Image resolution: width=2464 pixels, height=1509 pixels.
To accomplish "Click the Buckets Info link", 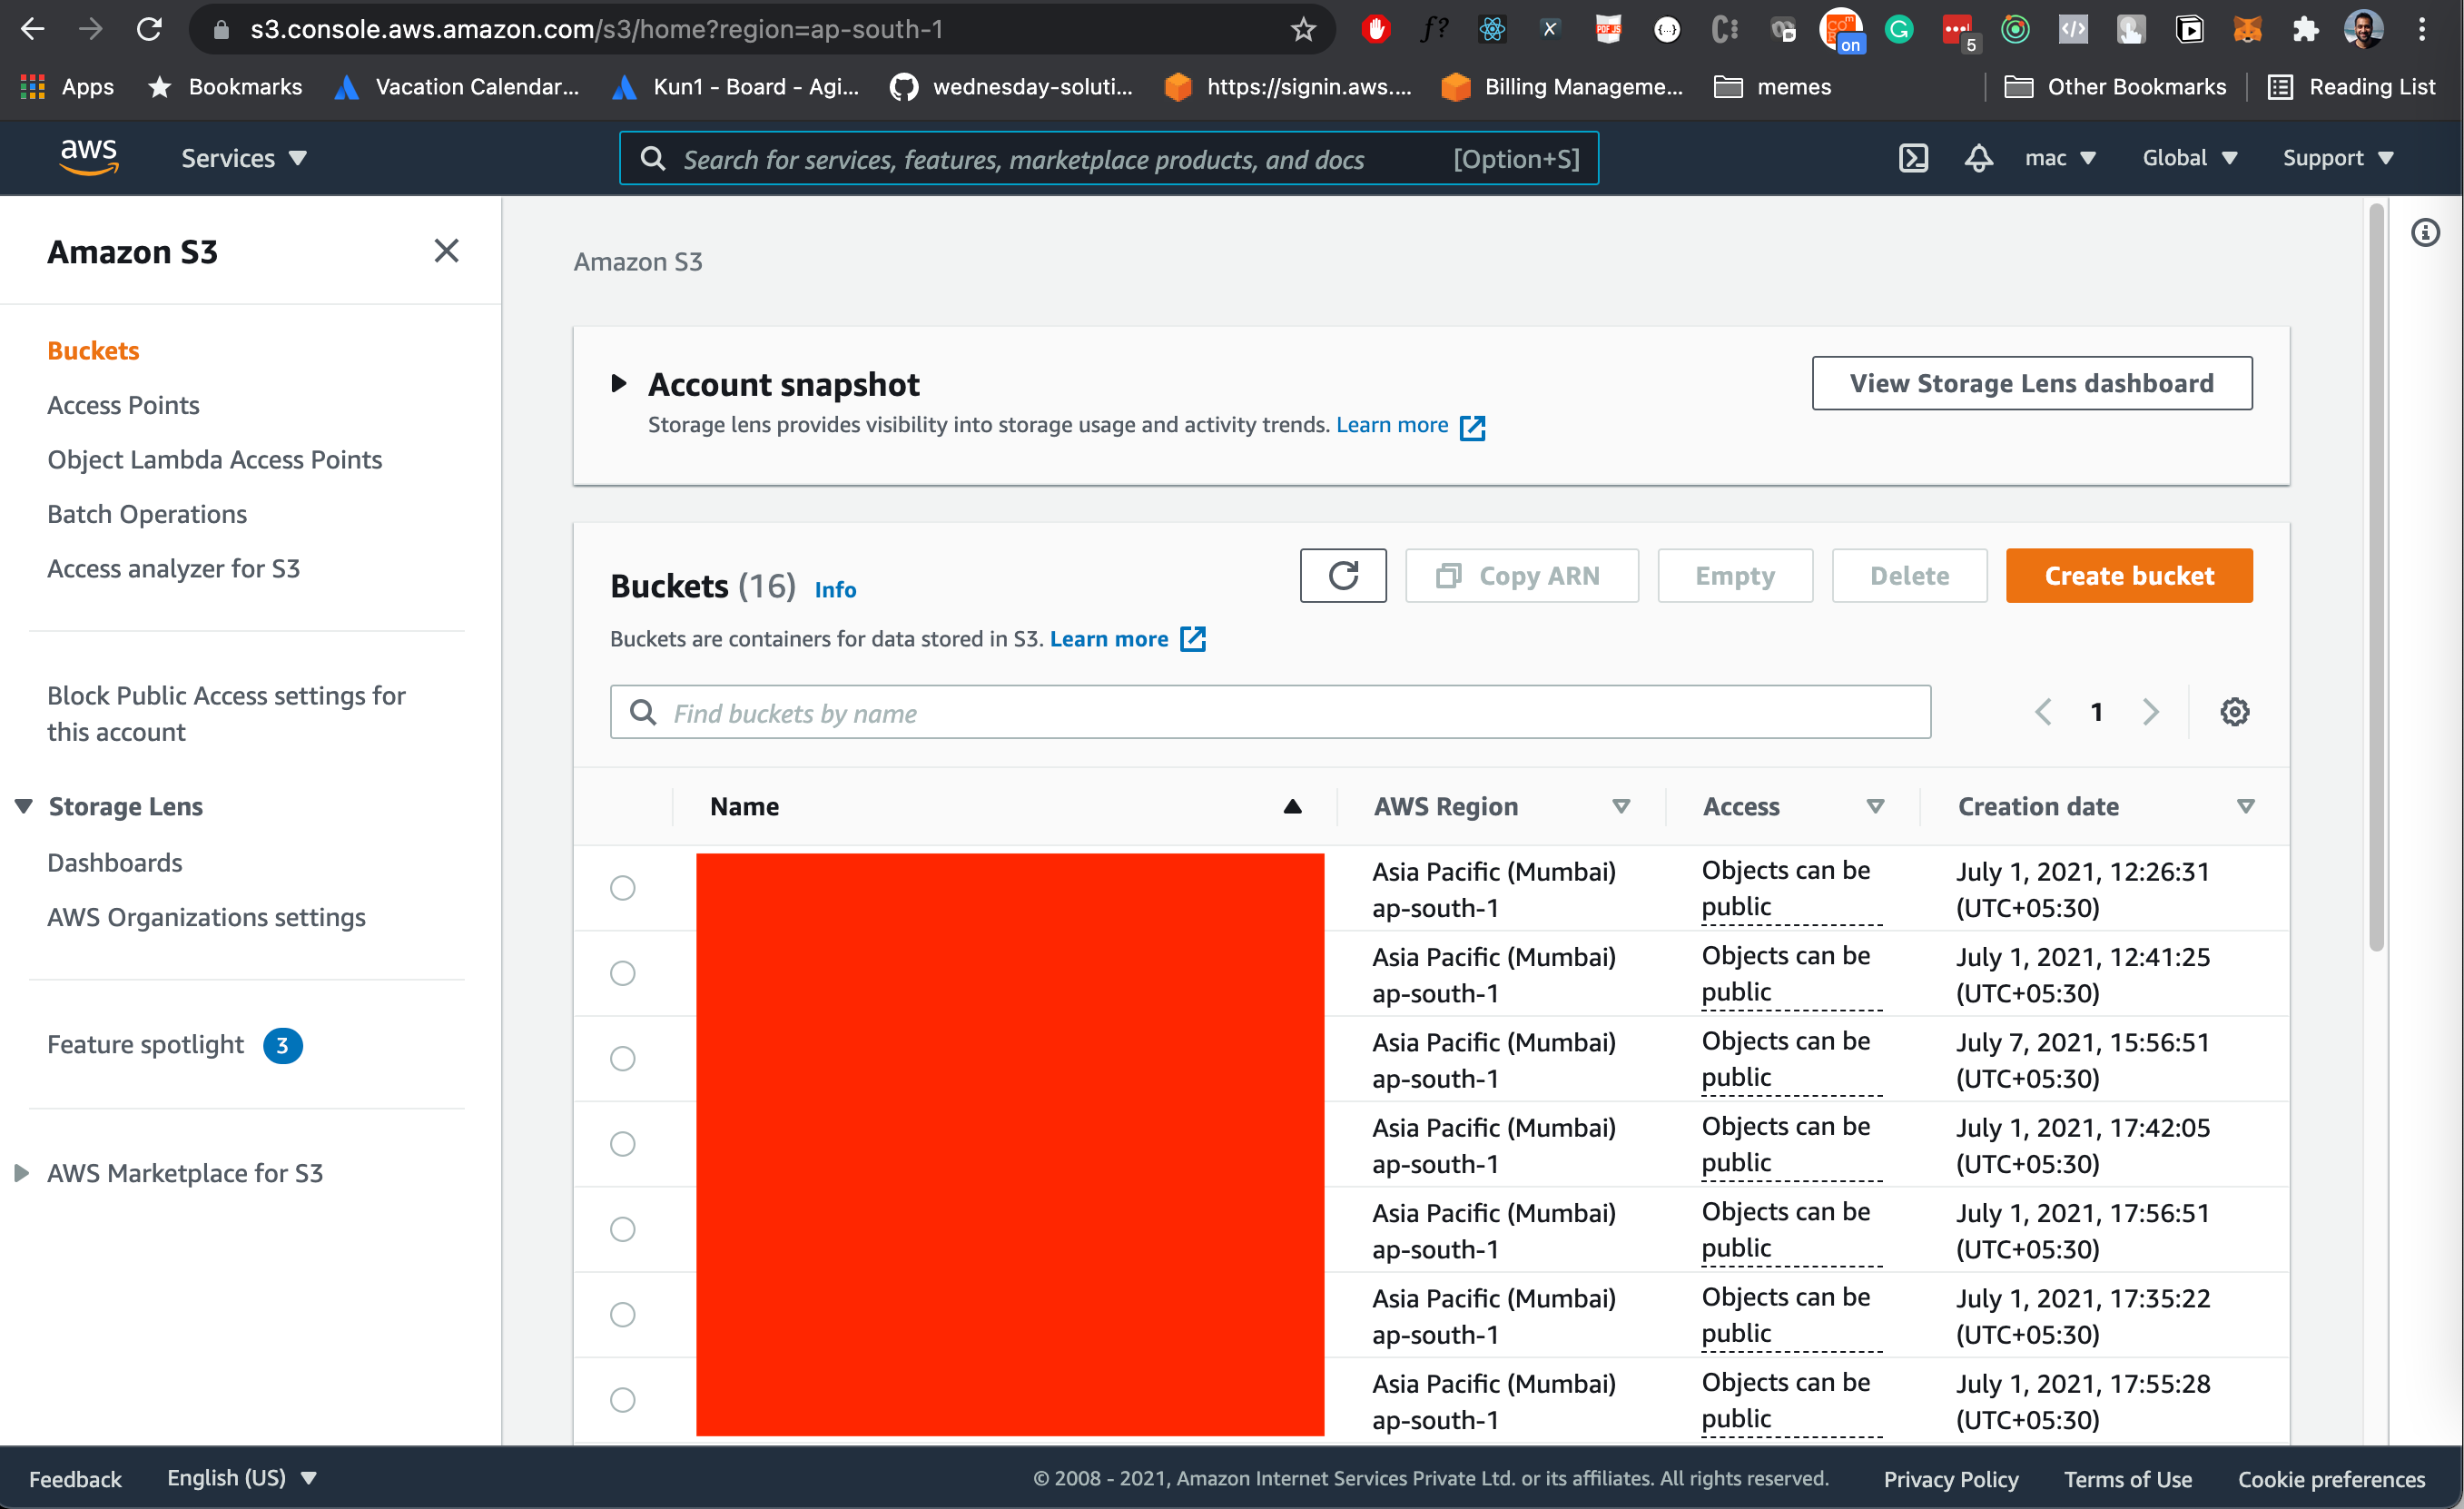I will click(835, 589).
